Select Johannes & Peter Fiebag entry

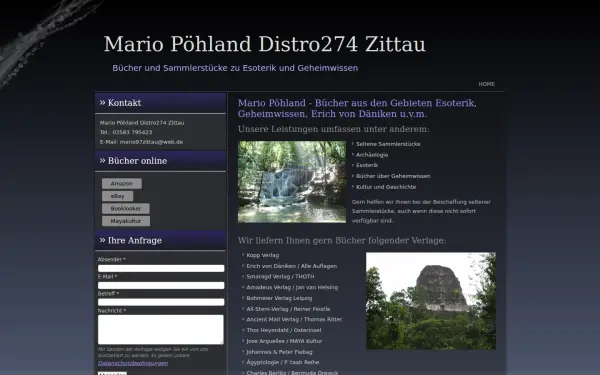[279, 352]
